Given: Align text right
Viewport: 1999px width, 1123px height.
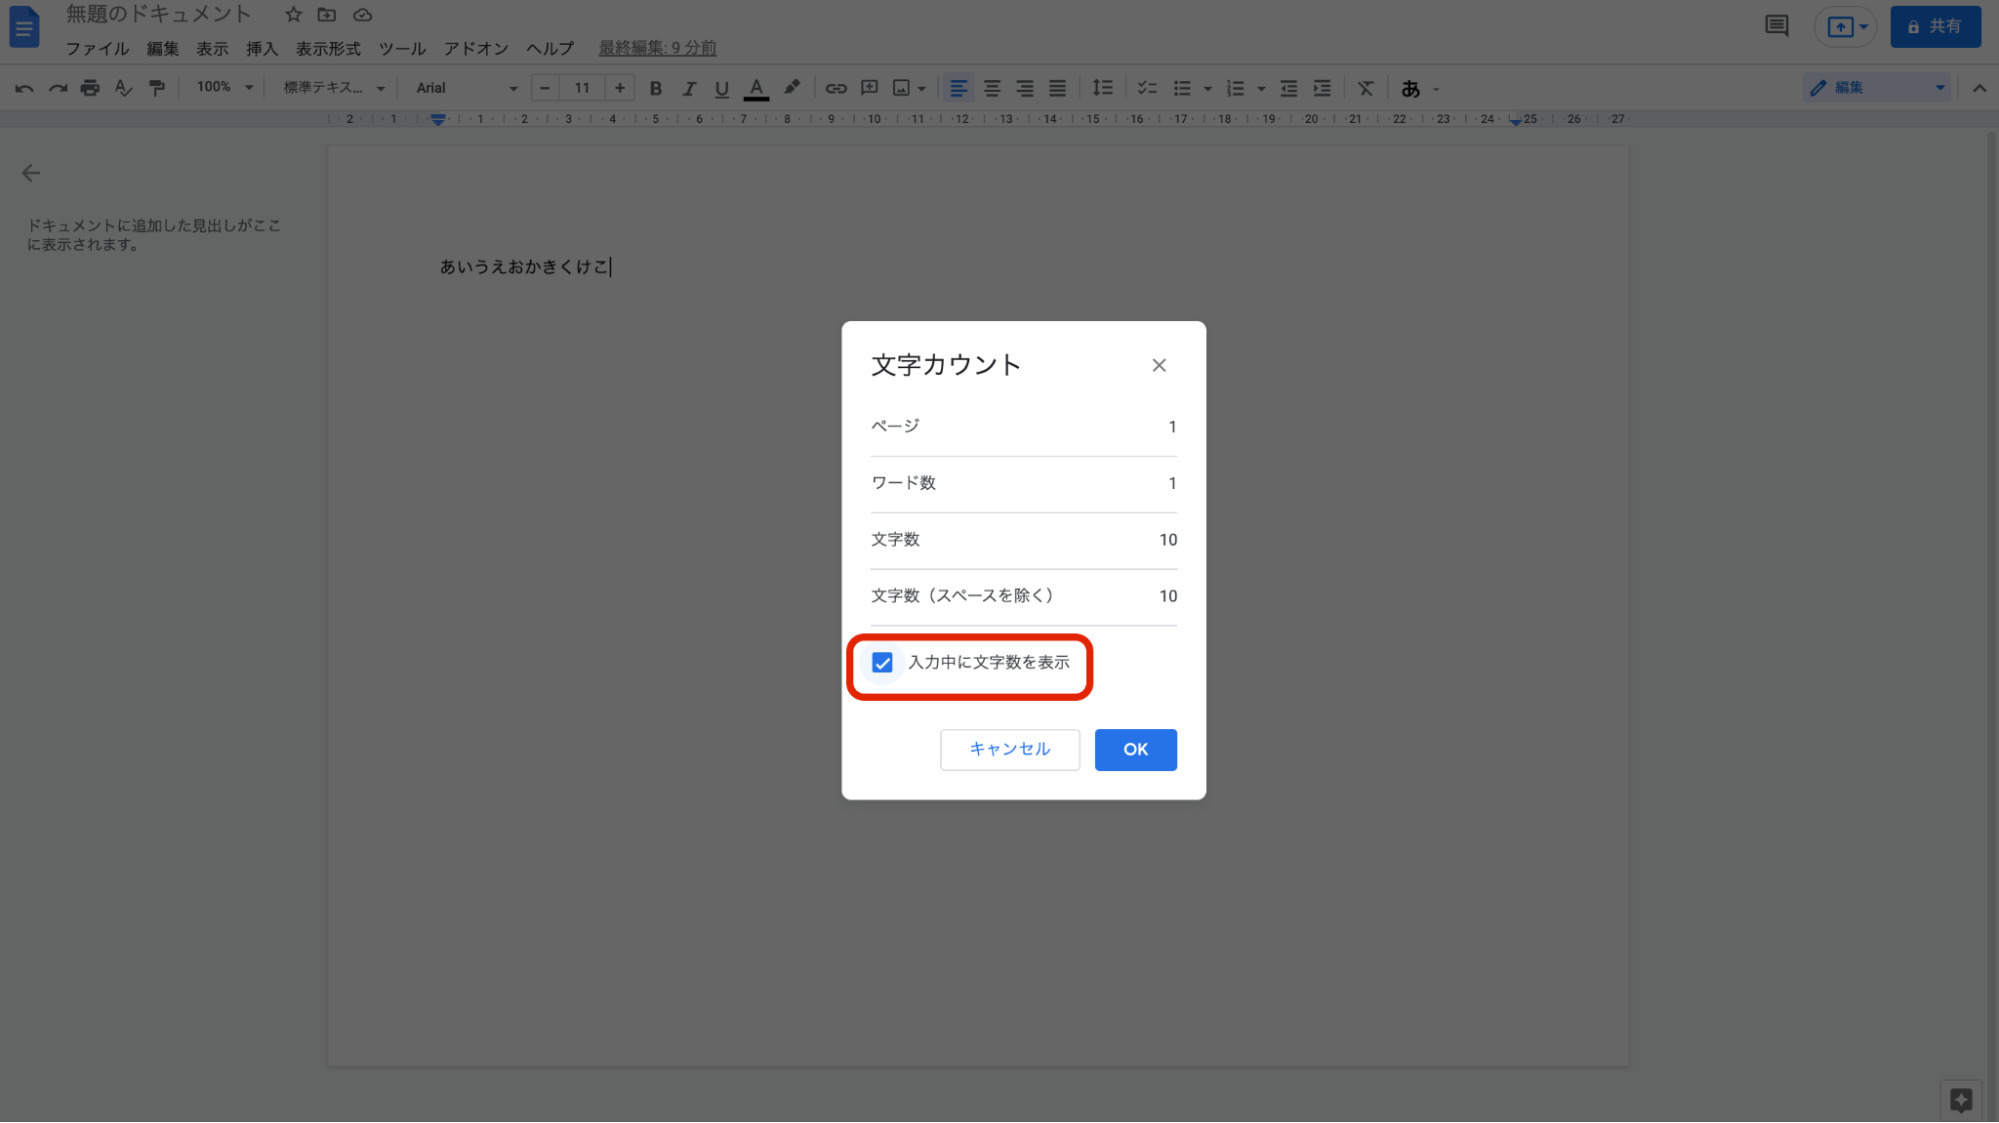Looking at the screenshot, I should click(1025, 88).
